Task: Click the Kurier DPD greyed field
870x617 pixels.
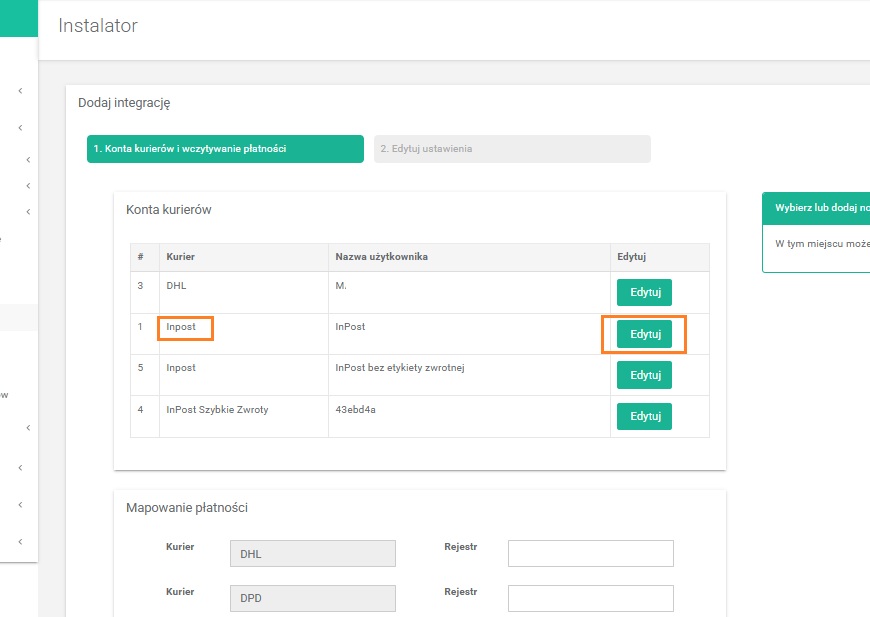Action: [312, 598]
